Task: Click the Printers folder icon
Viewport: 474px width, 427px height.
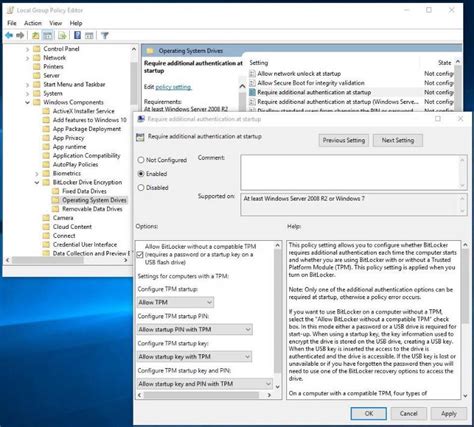Action: (37, 66)
